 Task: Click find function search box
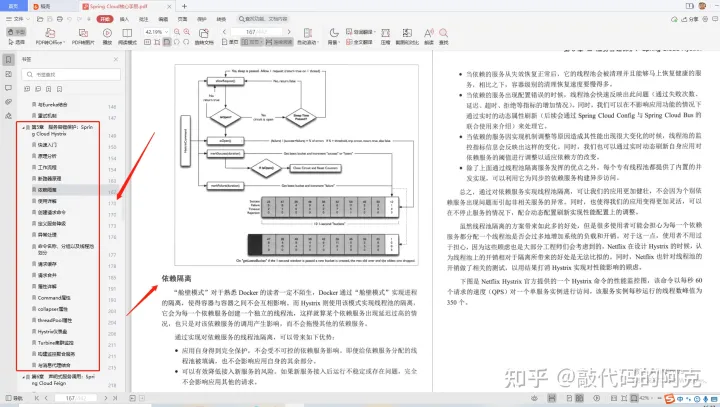pyautogui.click(x=262, y=19)
